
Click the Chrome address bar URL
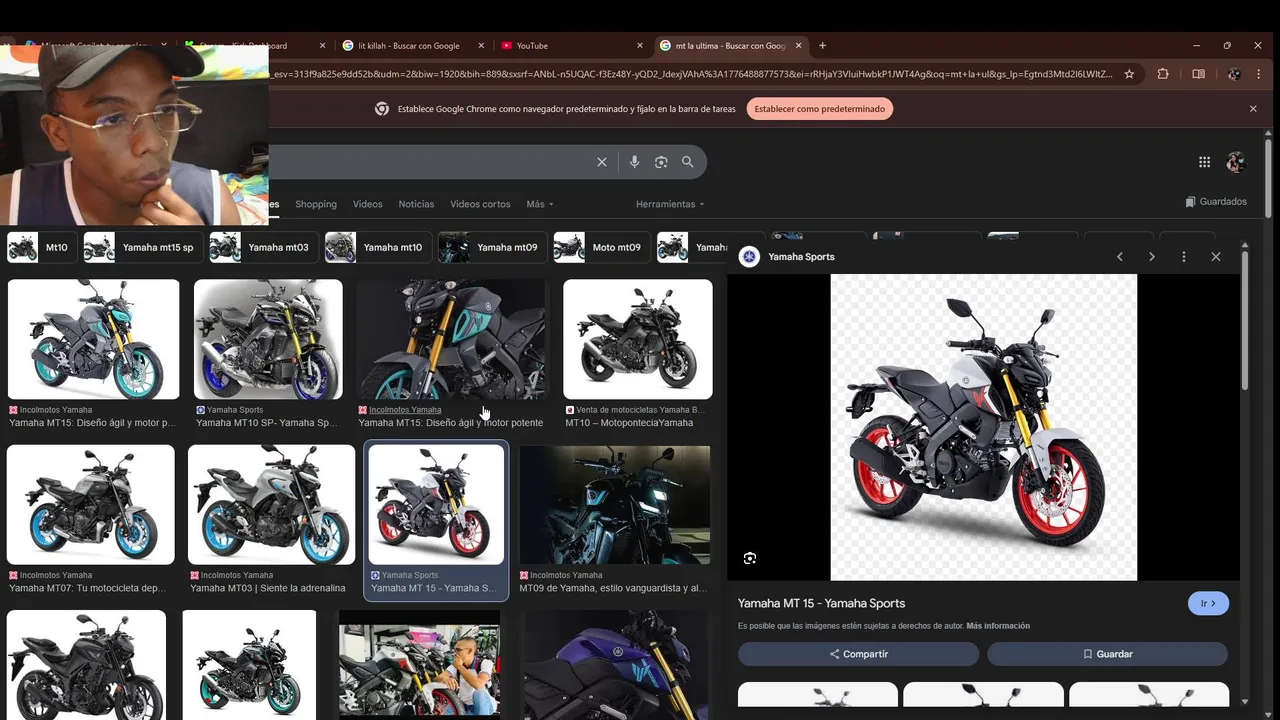[x=690, y=74]
